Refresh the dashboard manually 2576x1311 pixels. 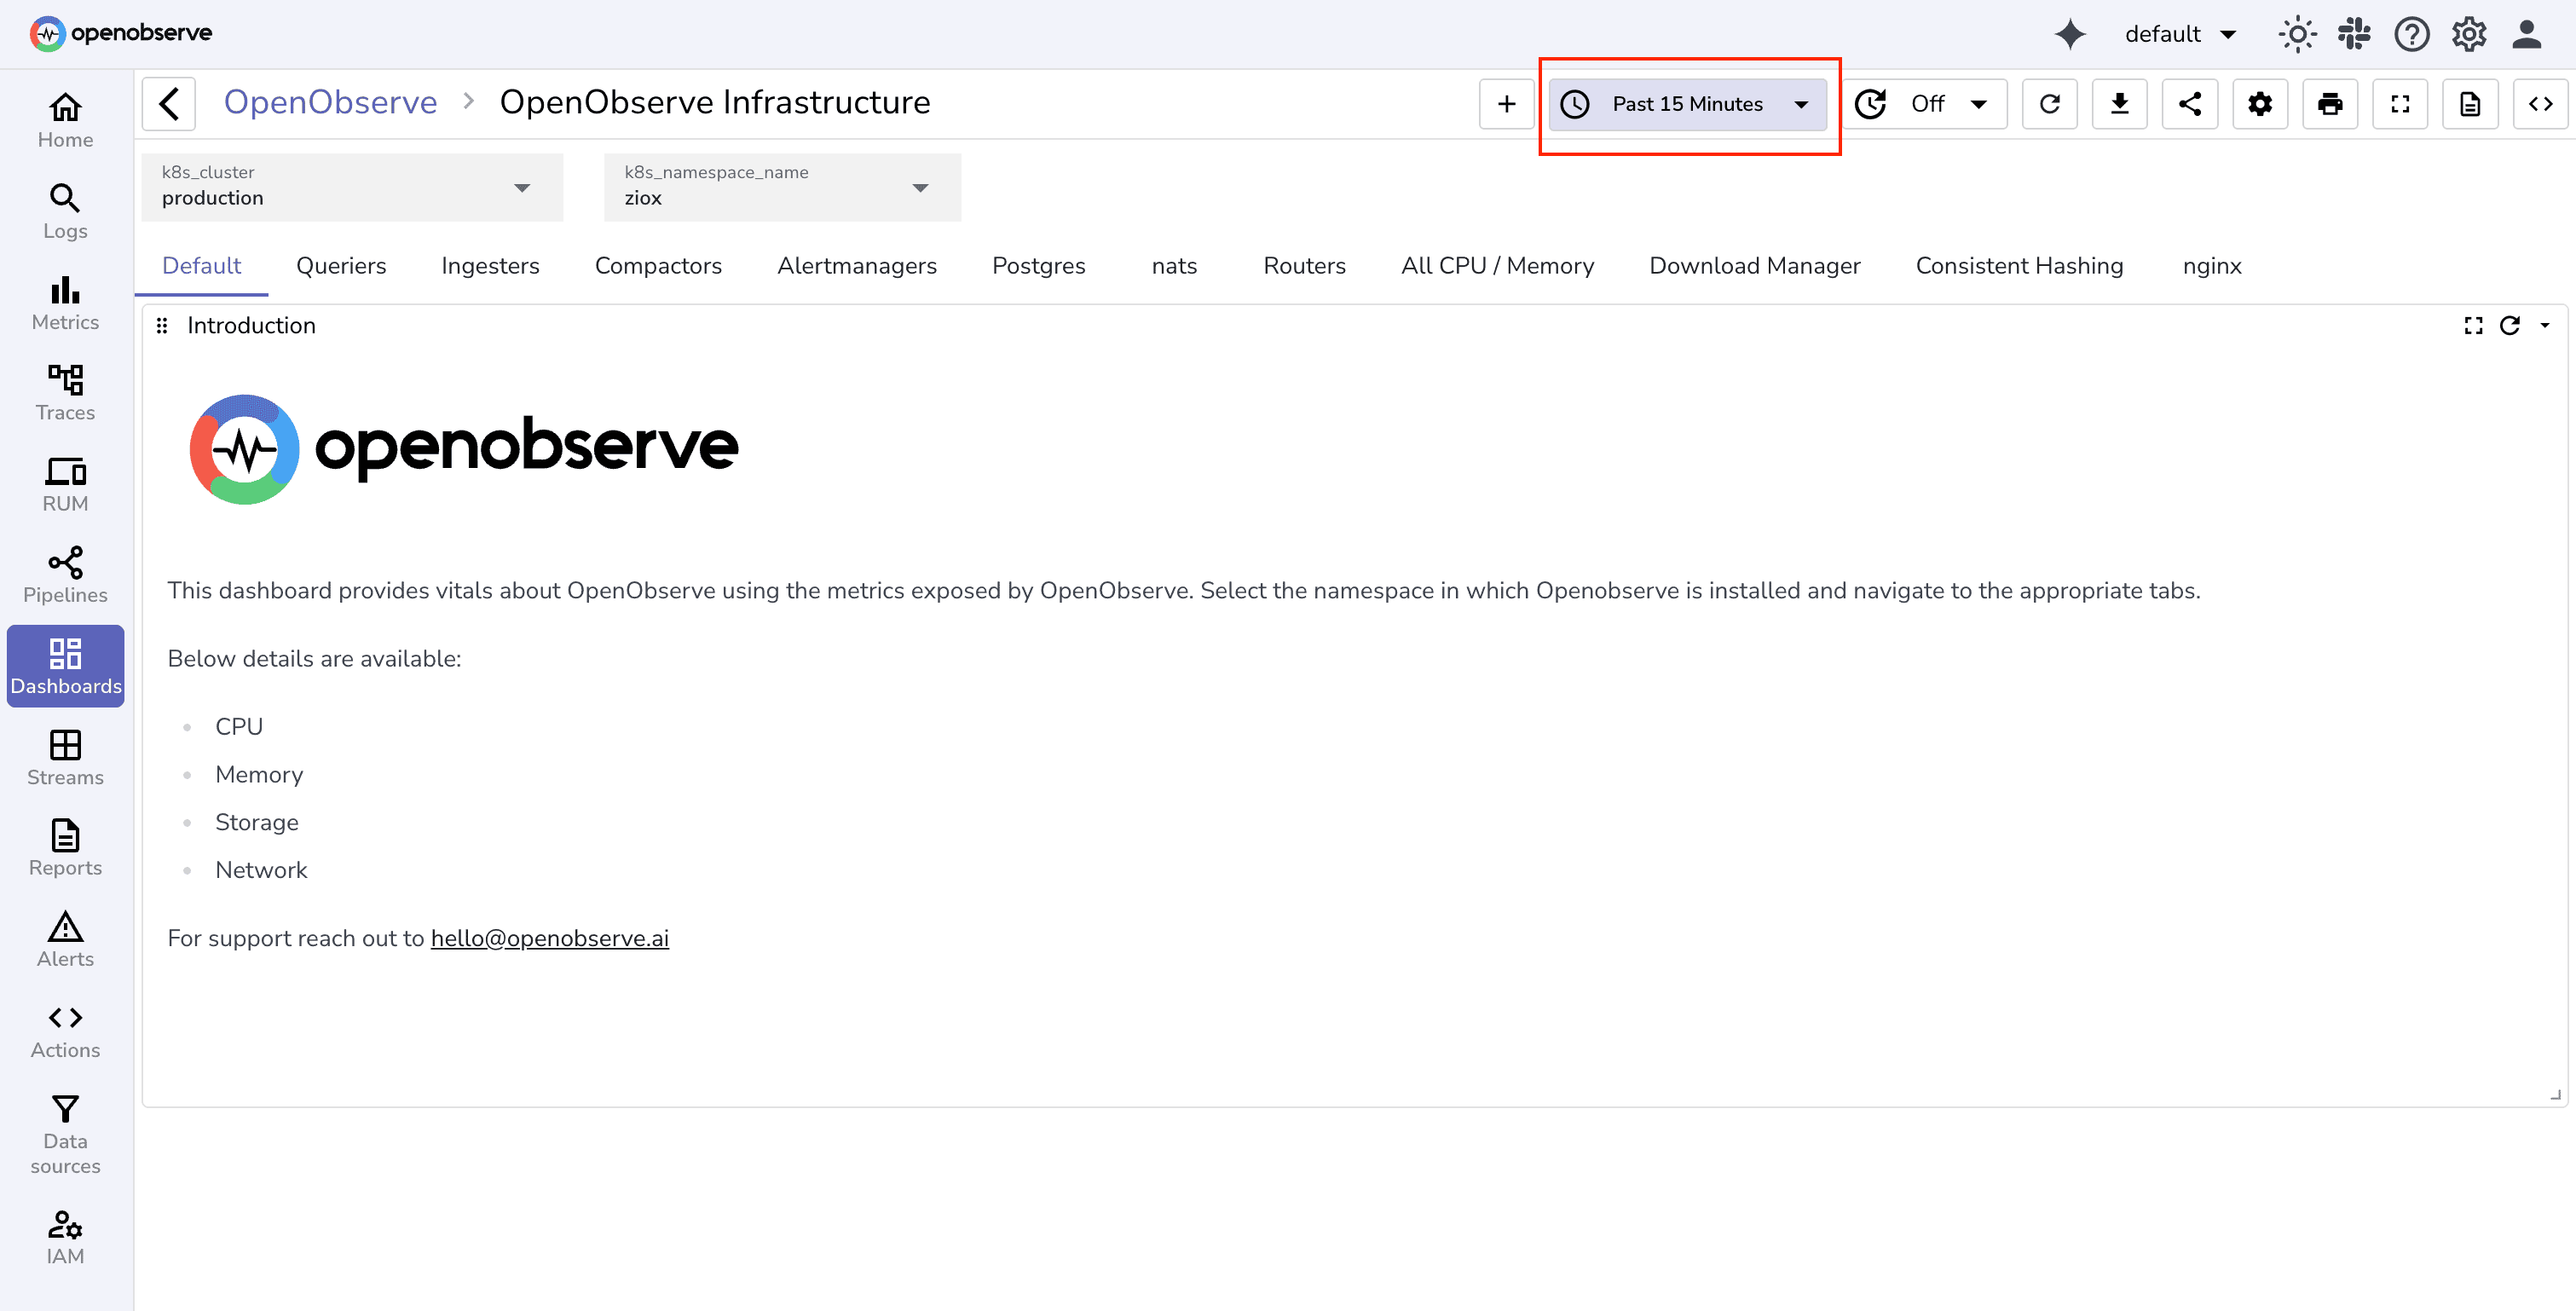pos(2050,103)
